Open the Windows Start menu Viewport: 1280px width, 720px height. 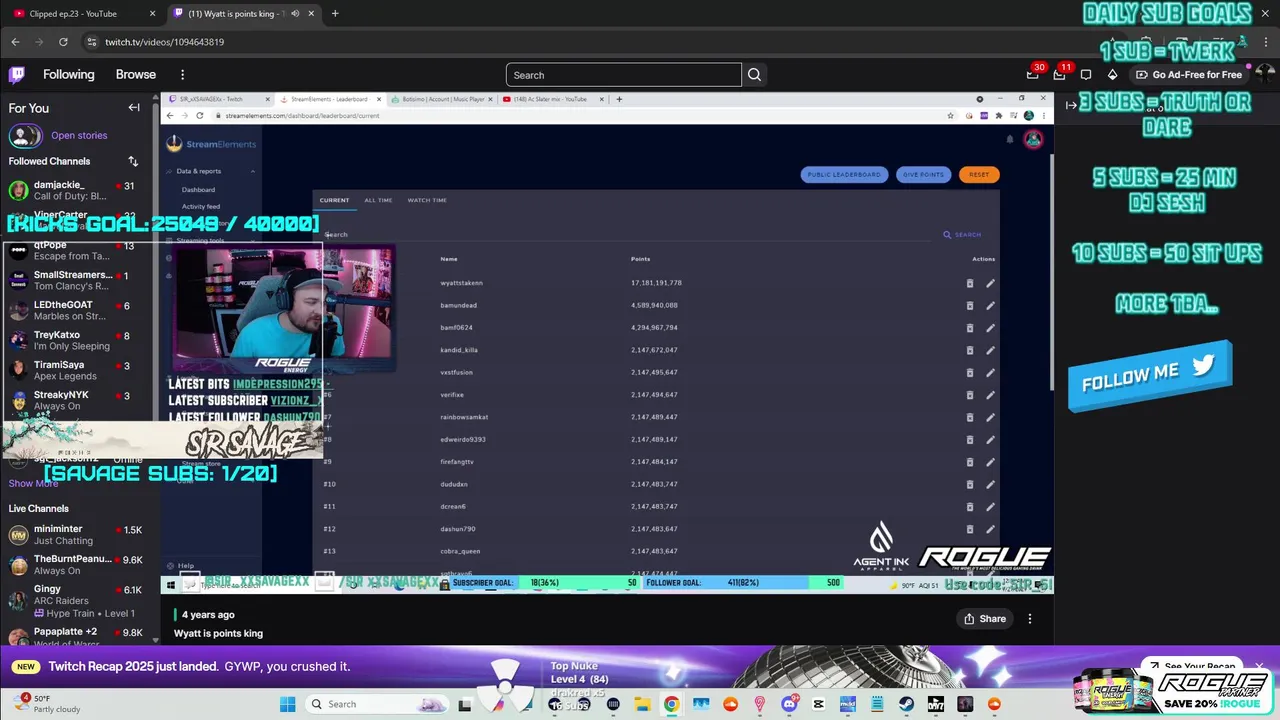click(288, 704)
